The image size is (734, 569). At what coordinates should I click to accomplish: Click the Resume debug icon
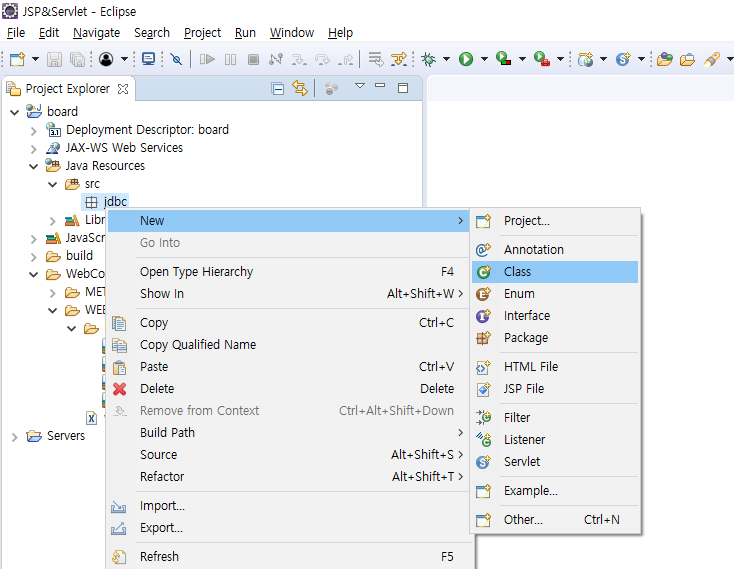pyautogui.click(x=207, y=59)
